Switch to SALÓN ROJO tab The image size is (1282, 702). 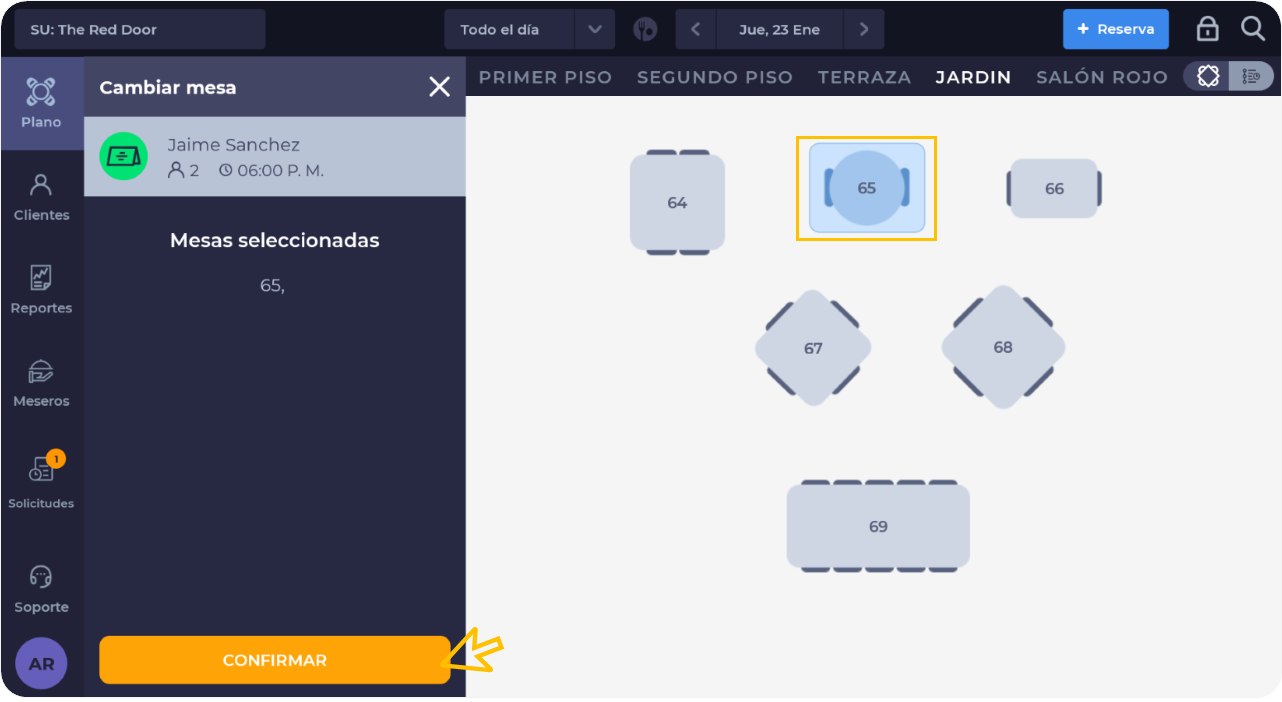[x=1102, y=77]
